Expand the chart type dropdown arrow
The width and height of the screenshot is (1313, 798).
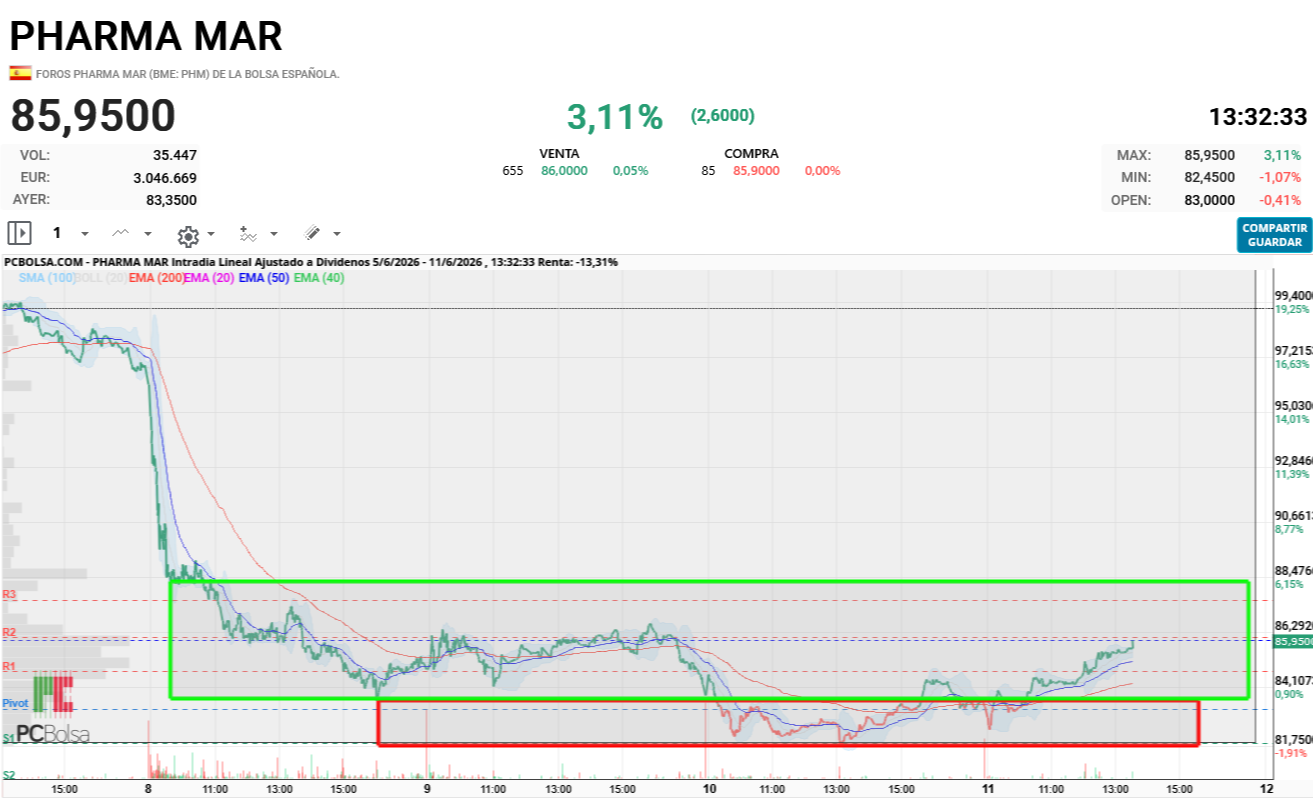point(148,234)
